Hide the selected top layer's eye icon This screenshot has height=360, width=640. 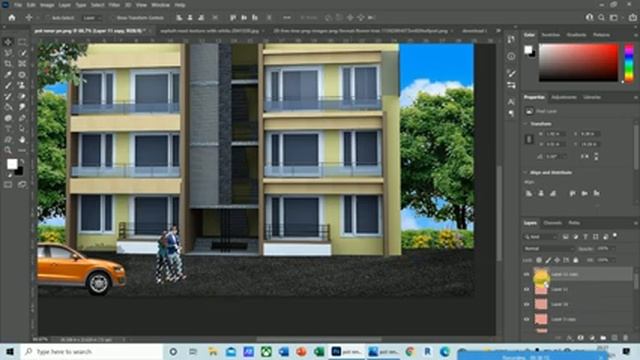[x=527, y=275]
